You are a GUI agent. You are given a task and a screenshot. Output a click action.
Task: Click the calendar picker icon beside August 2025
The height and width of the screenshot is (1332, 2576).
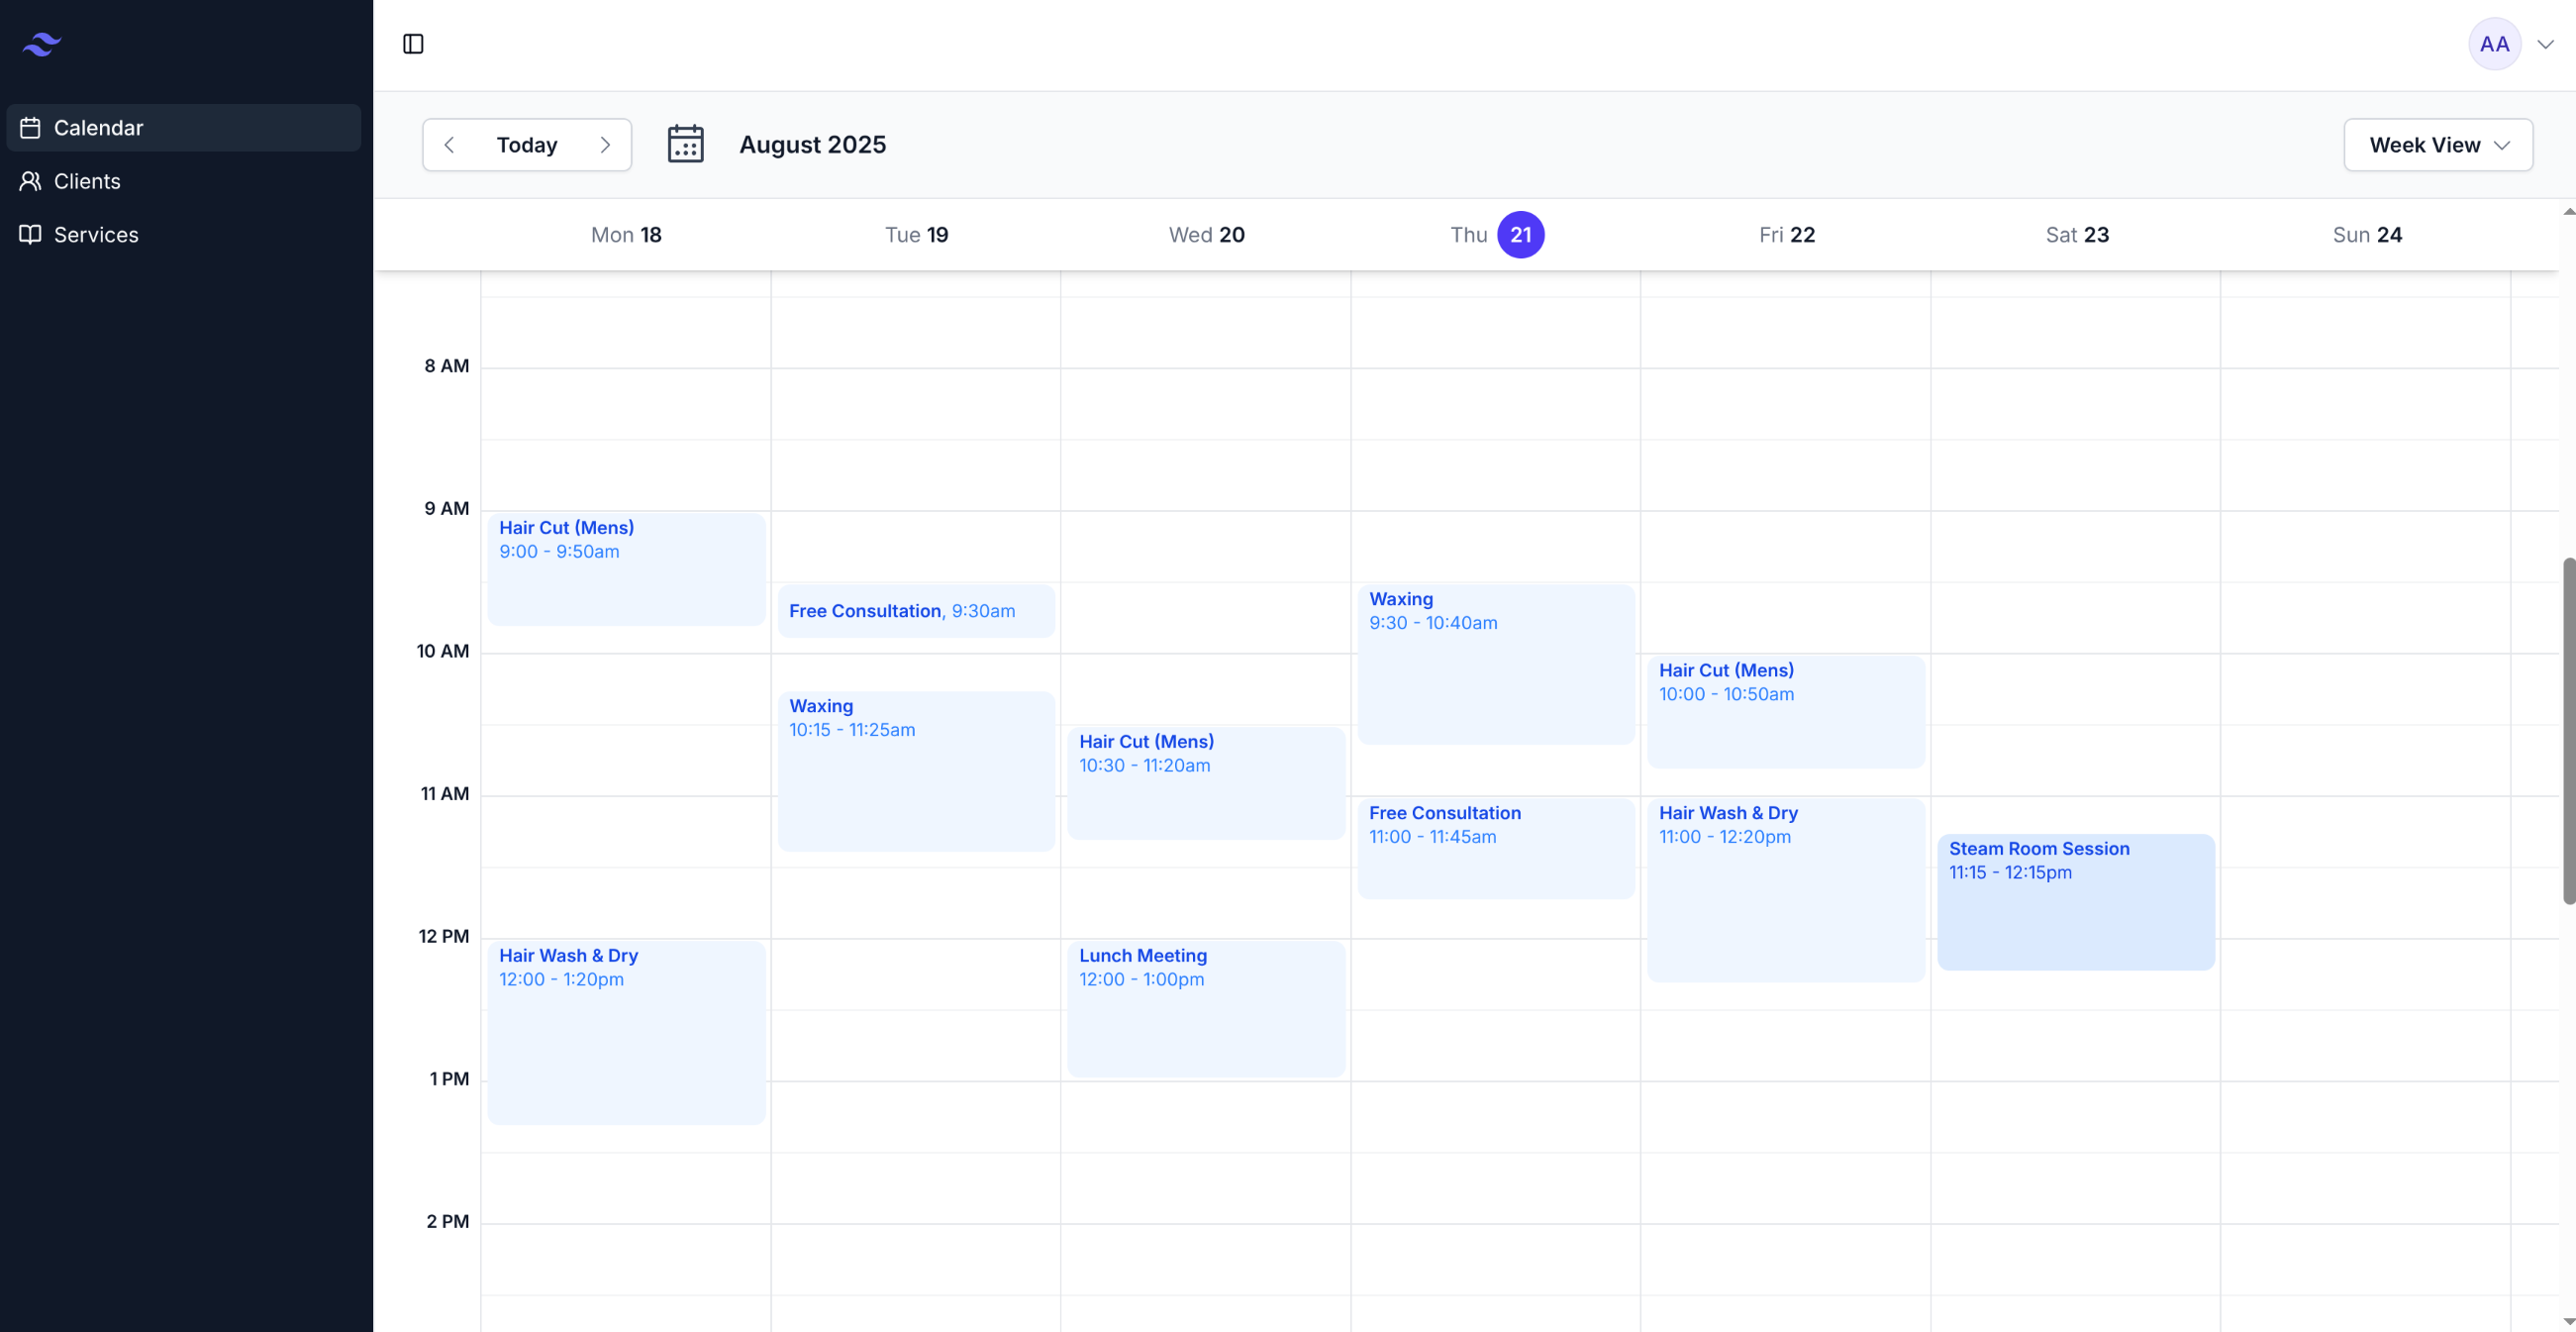(x=685, y=144)
